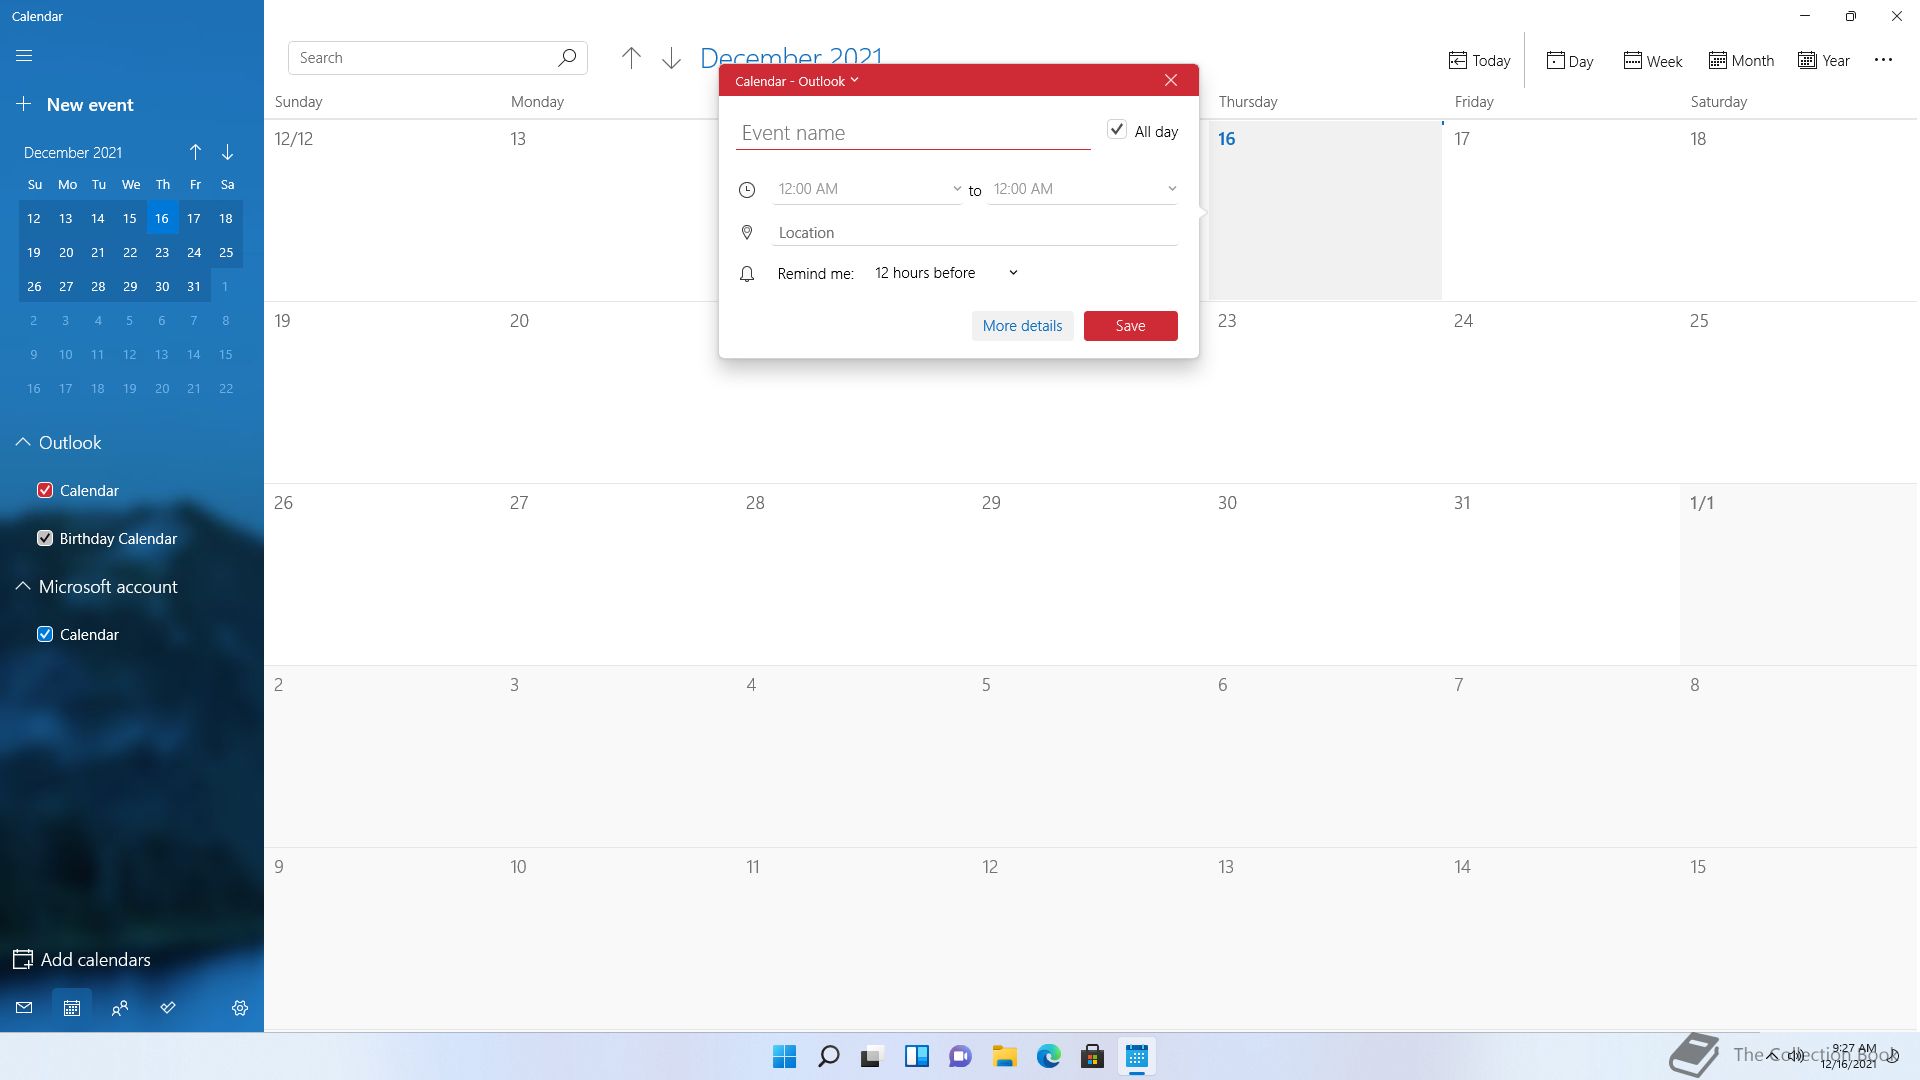Click day 28 cell in main calendar

(x=853, y=575)
